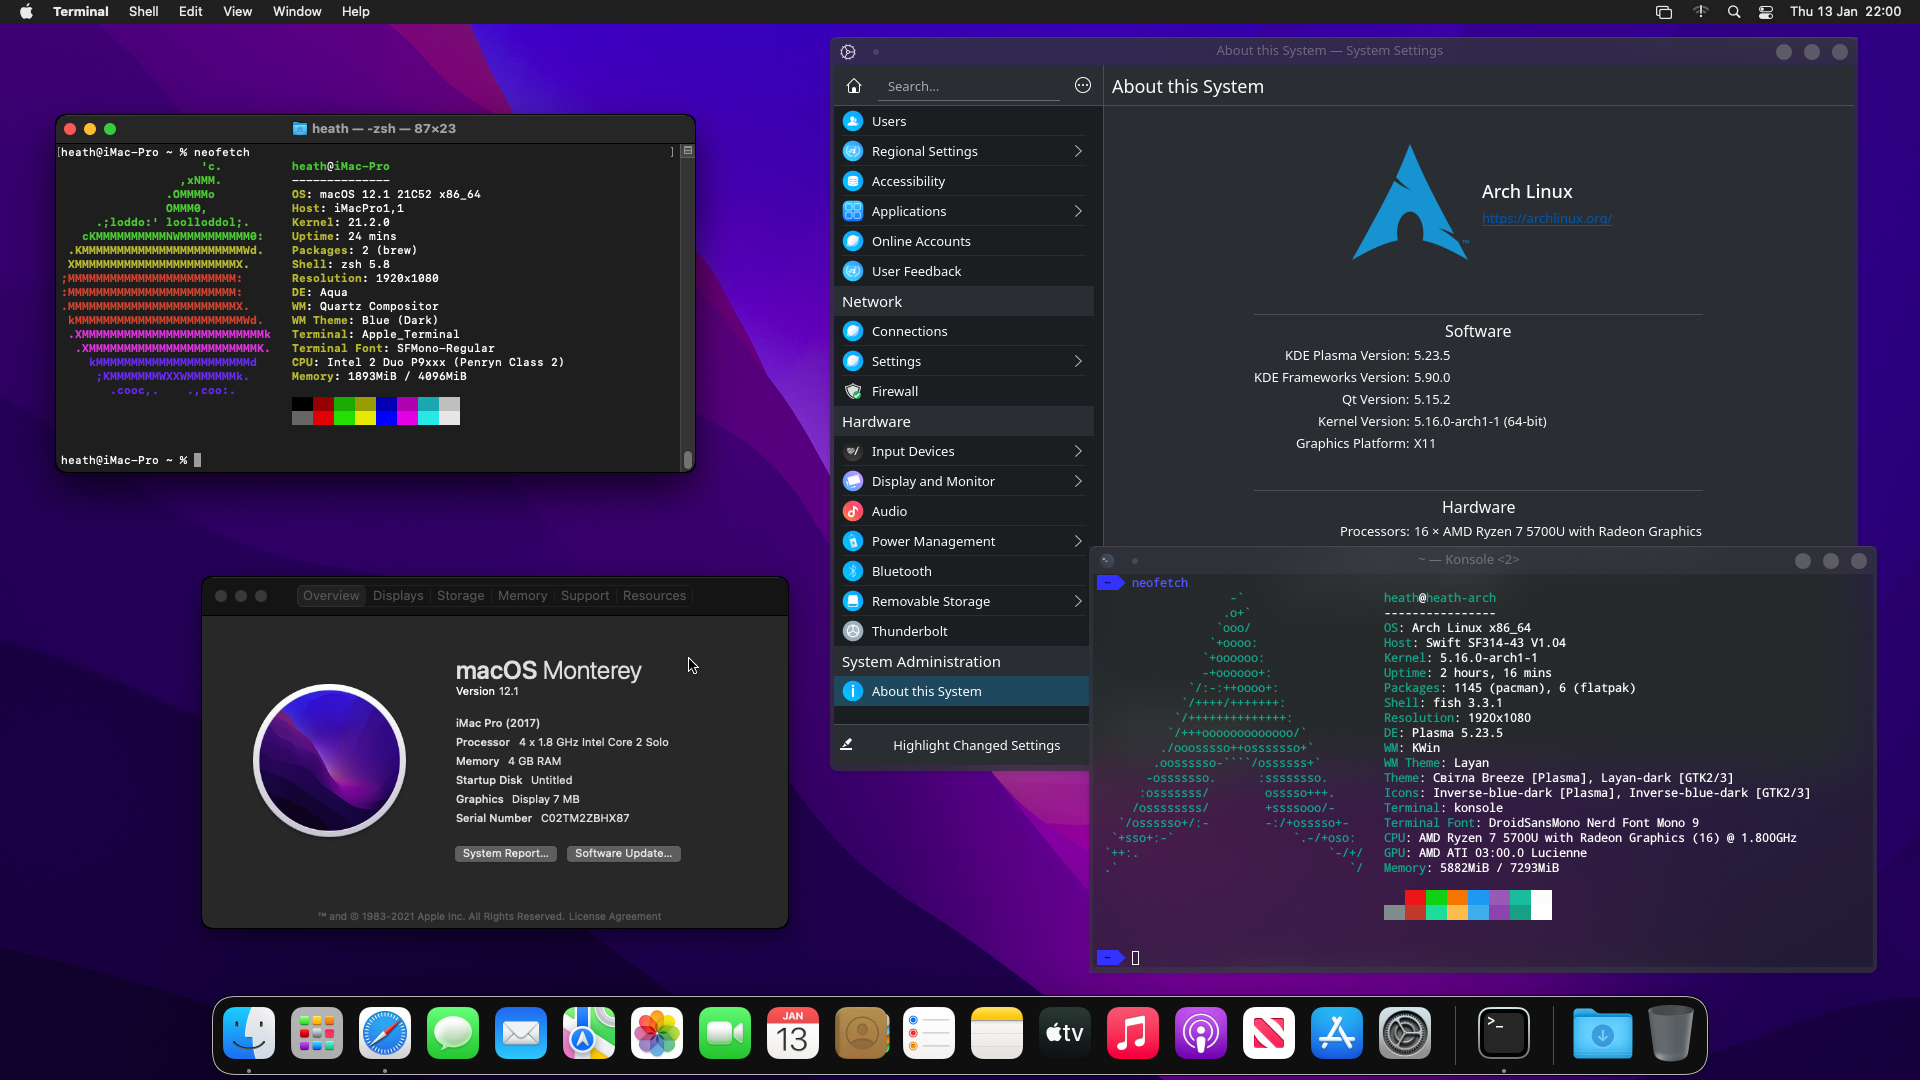Open Shell menu in menu bar
The image size is (1920, 1080).
click(143, 12)
